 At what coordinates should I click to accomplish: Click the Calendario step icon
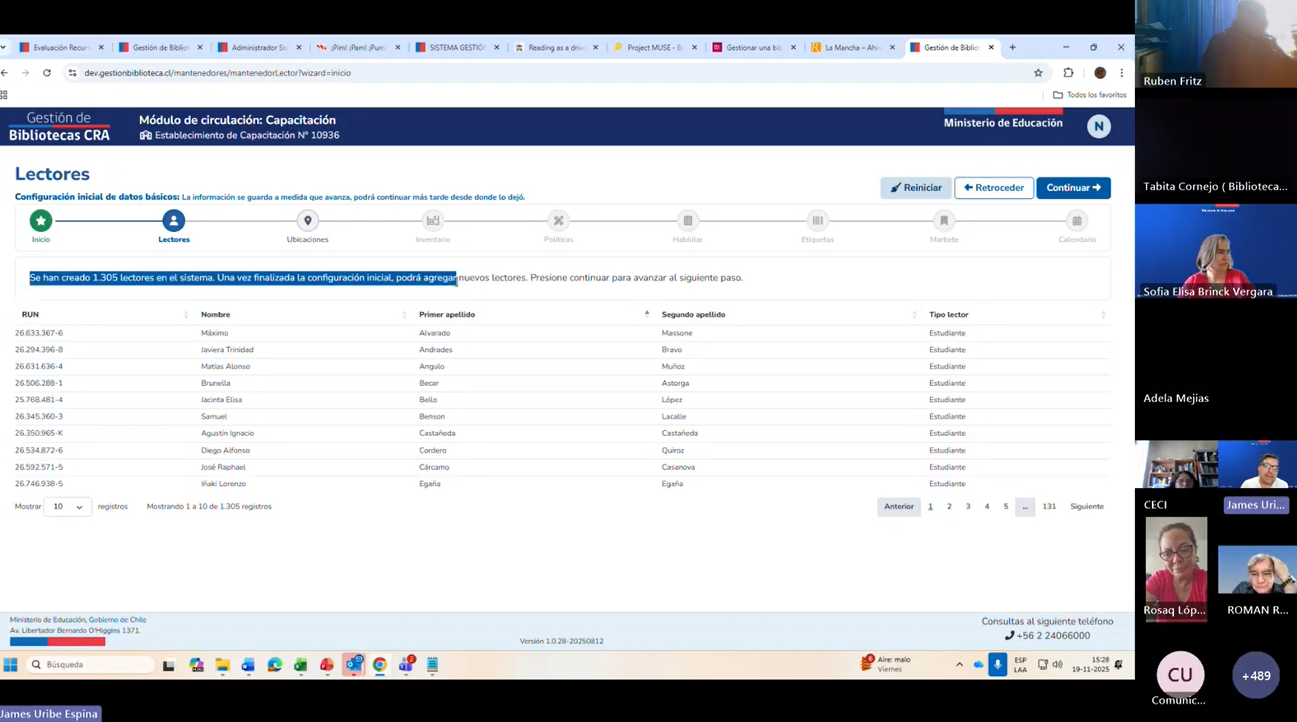point(1077,220)
